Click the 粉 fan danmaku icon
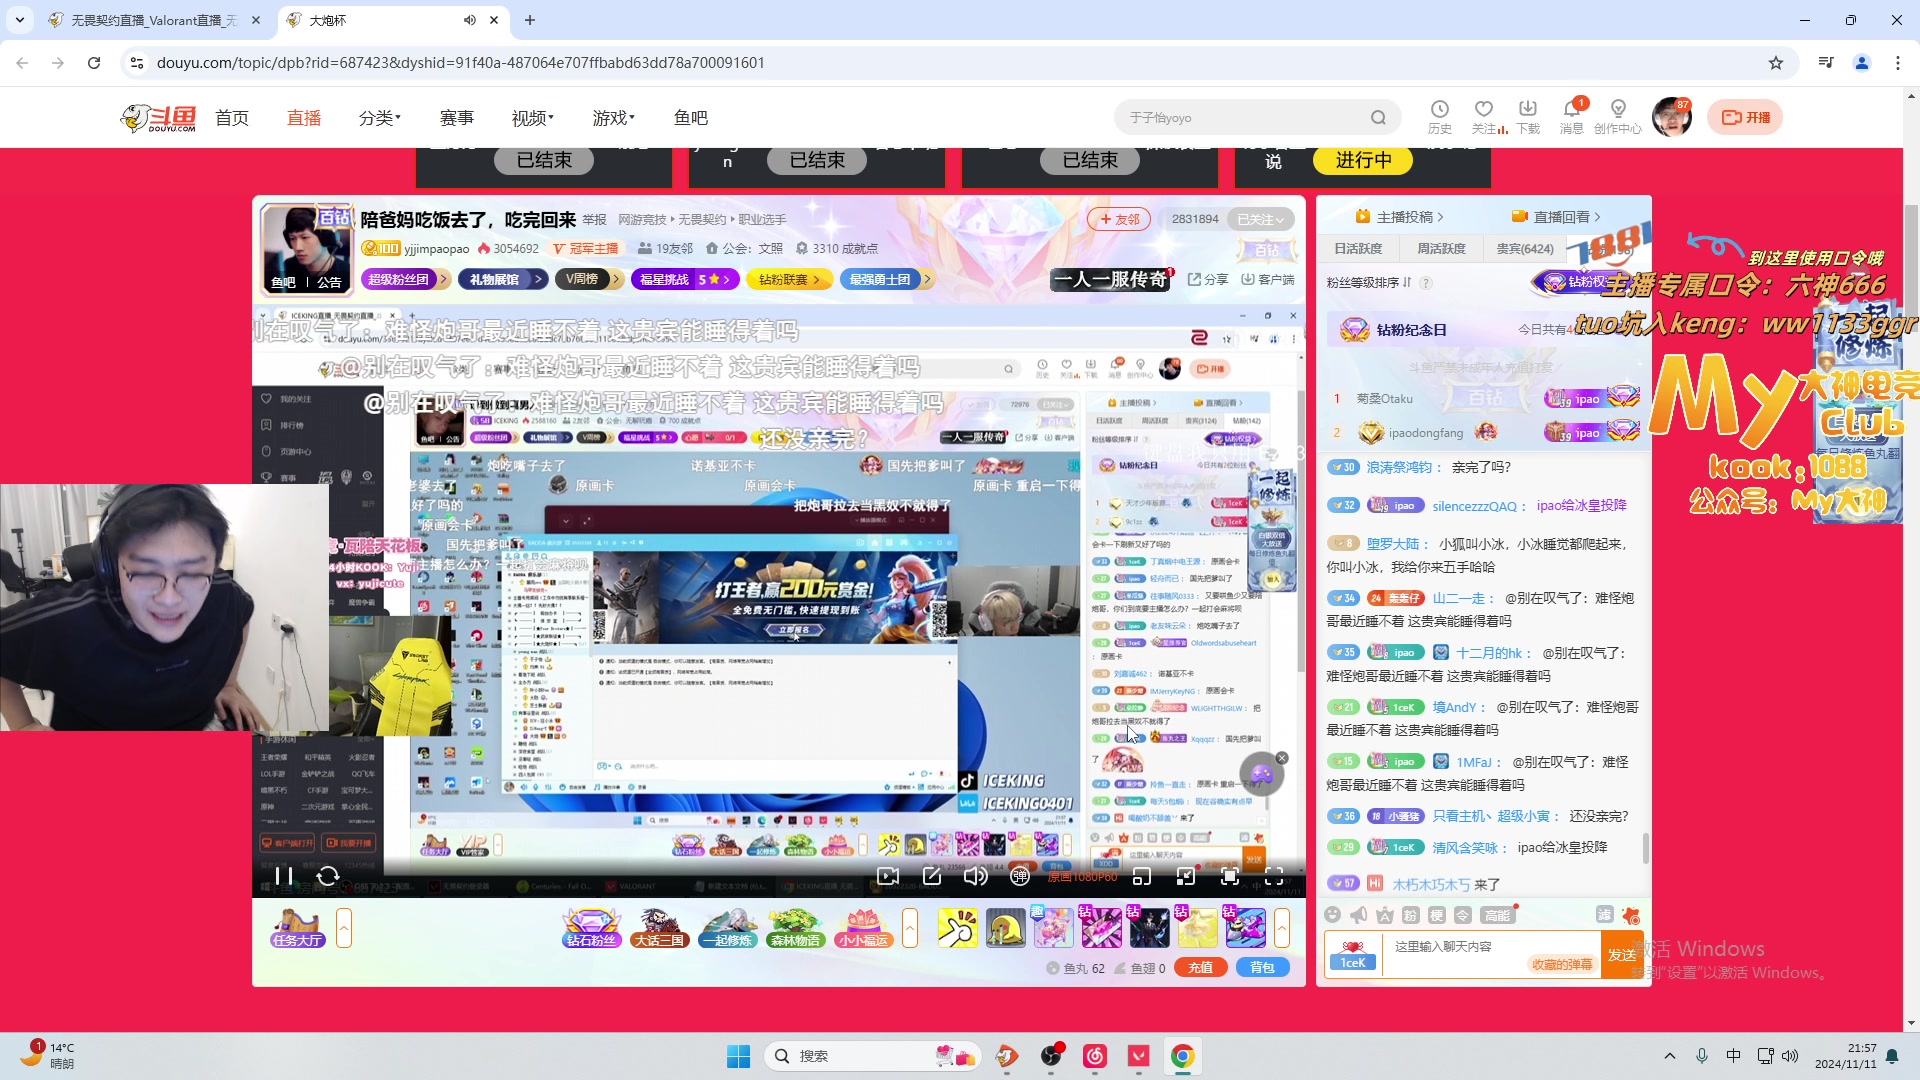 coord(1410,915)
